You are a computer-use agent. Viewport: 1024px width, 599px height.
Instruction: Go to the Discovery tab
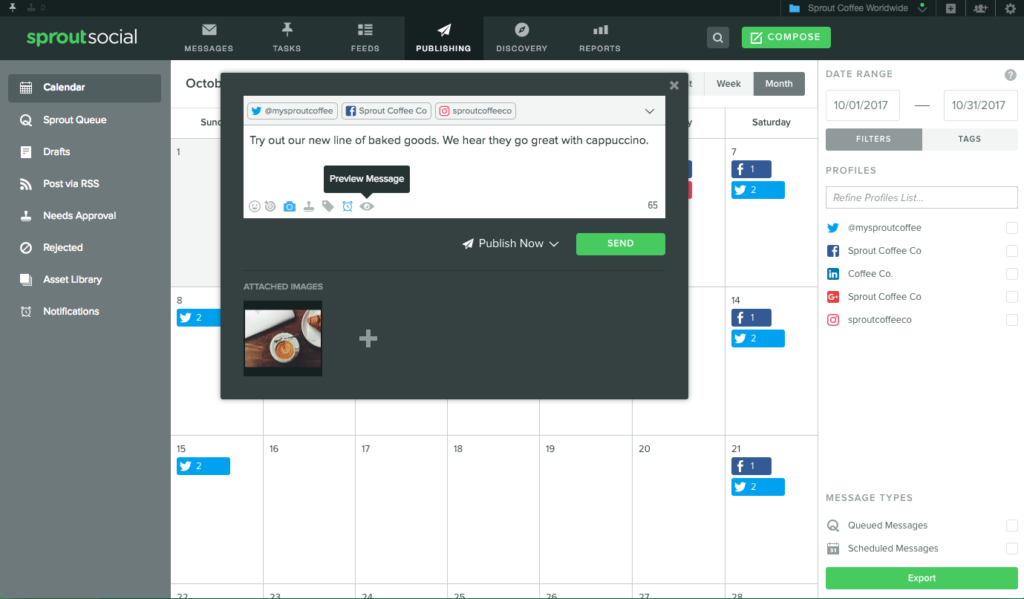(x=522, y=38)
